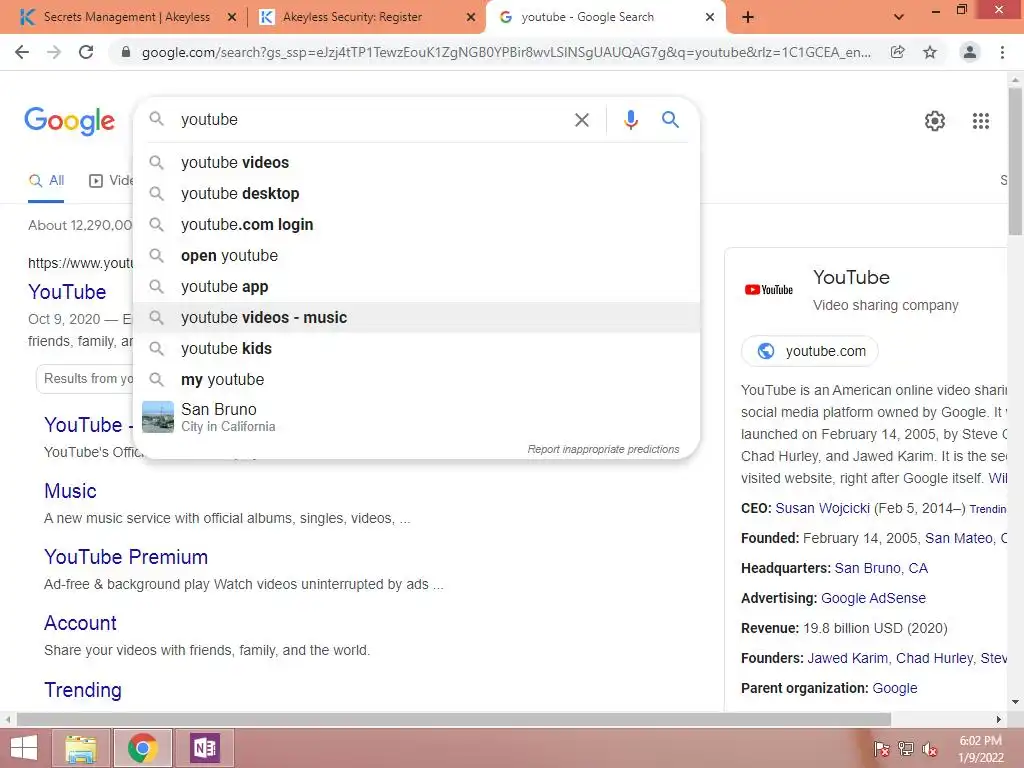The image size is (1024, 768).
Task: Start voice search with microphone
Action: tap(630, 120)
